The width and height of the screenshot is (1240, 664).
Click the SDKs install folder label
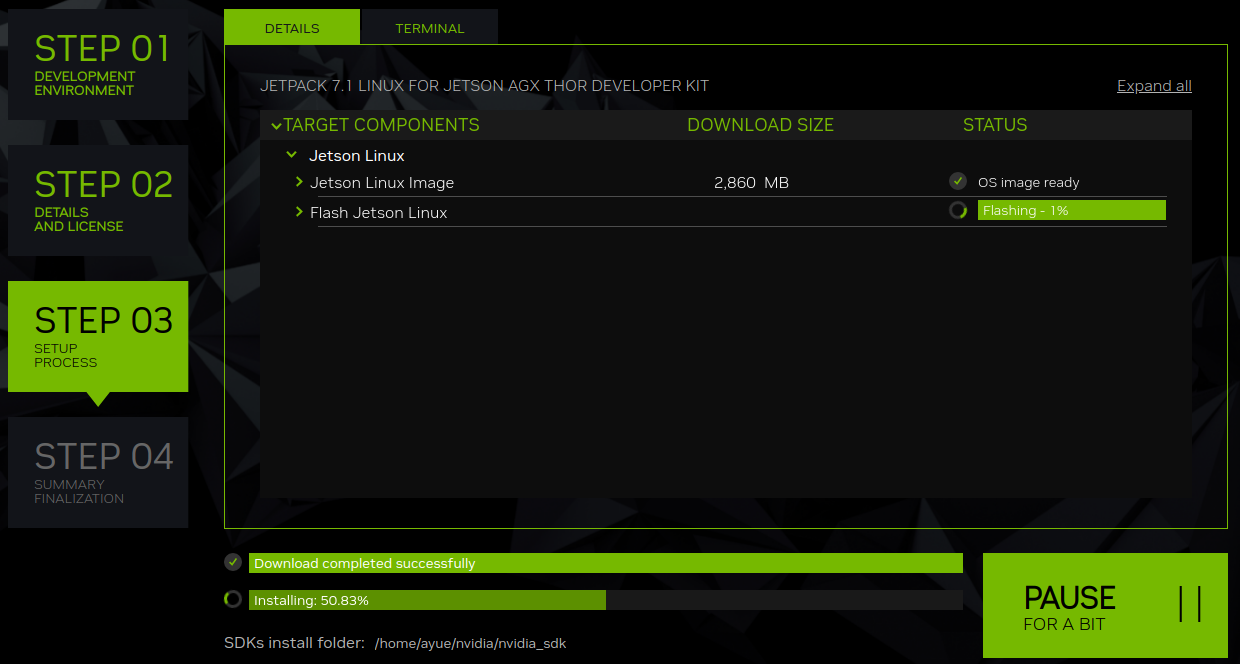(294, 642)
